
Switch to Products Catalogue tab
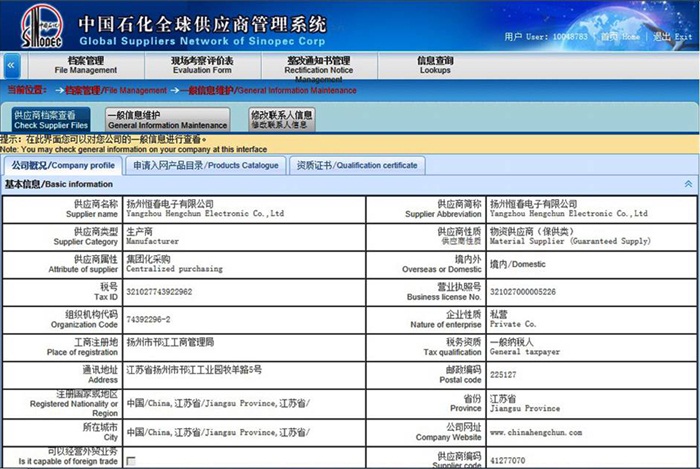[205, 166]
